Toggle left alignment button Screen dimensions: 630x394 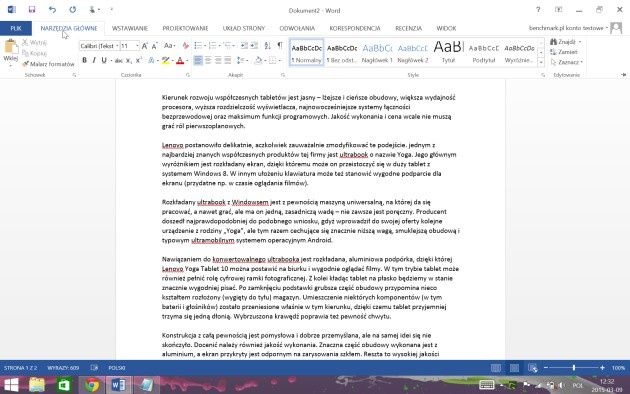[198, 61]
